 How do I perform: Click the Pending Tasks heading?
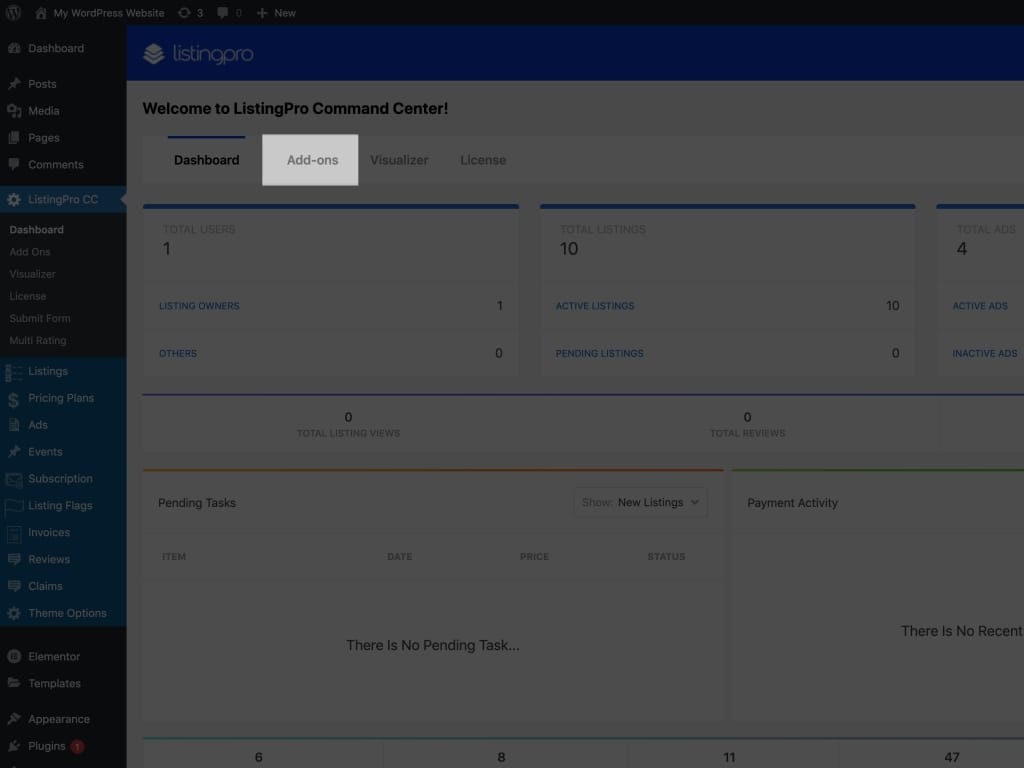click(x=197, y=503)
